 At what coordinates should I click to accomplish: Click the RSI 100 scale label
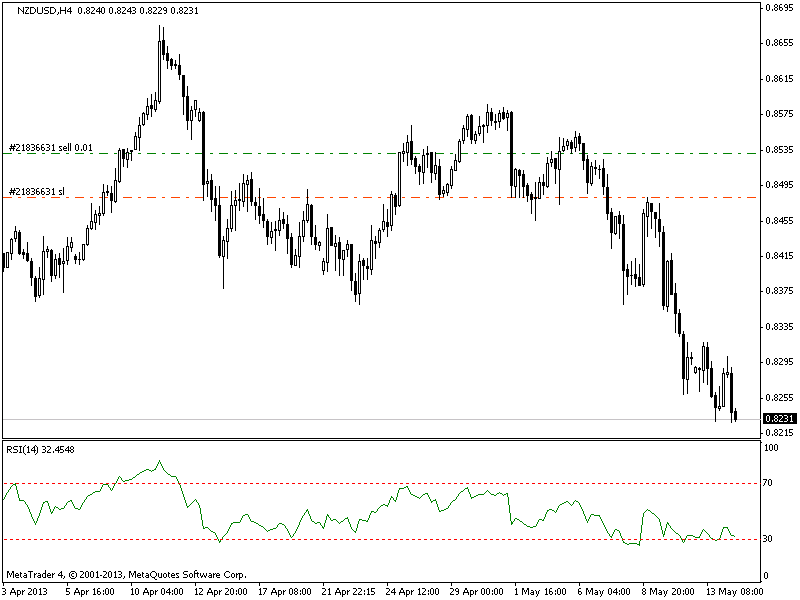pos(771,448)
